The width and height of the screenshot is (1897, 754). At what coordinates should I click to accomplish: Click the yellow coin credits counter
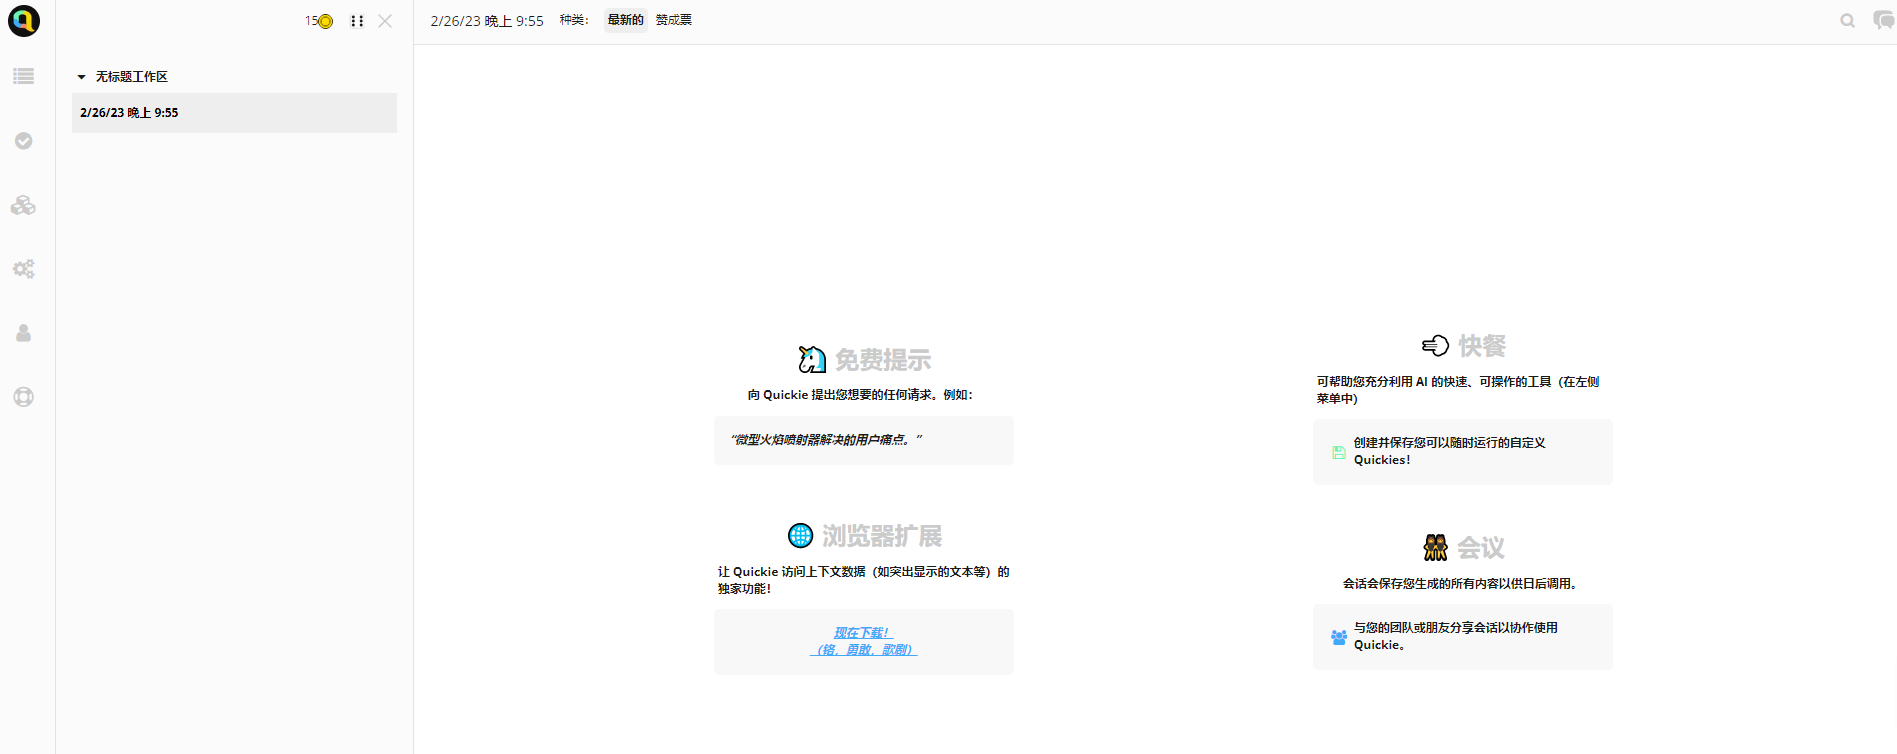(319, 21)
